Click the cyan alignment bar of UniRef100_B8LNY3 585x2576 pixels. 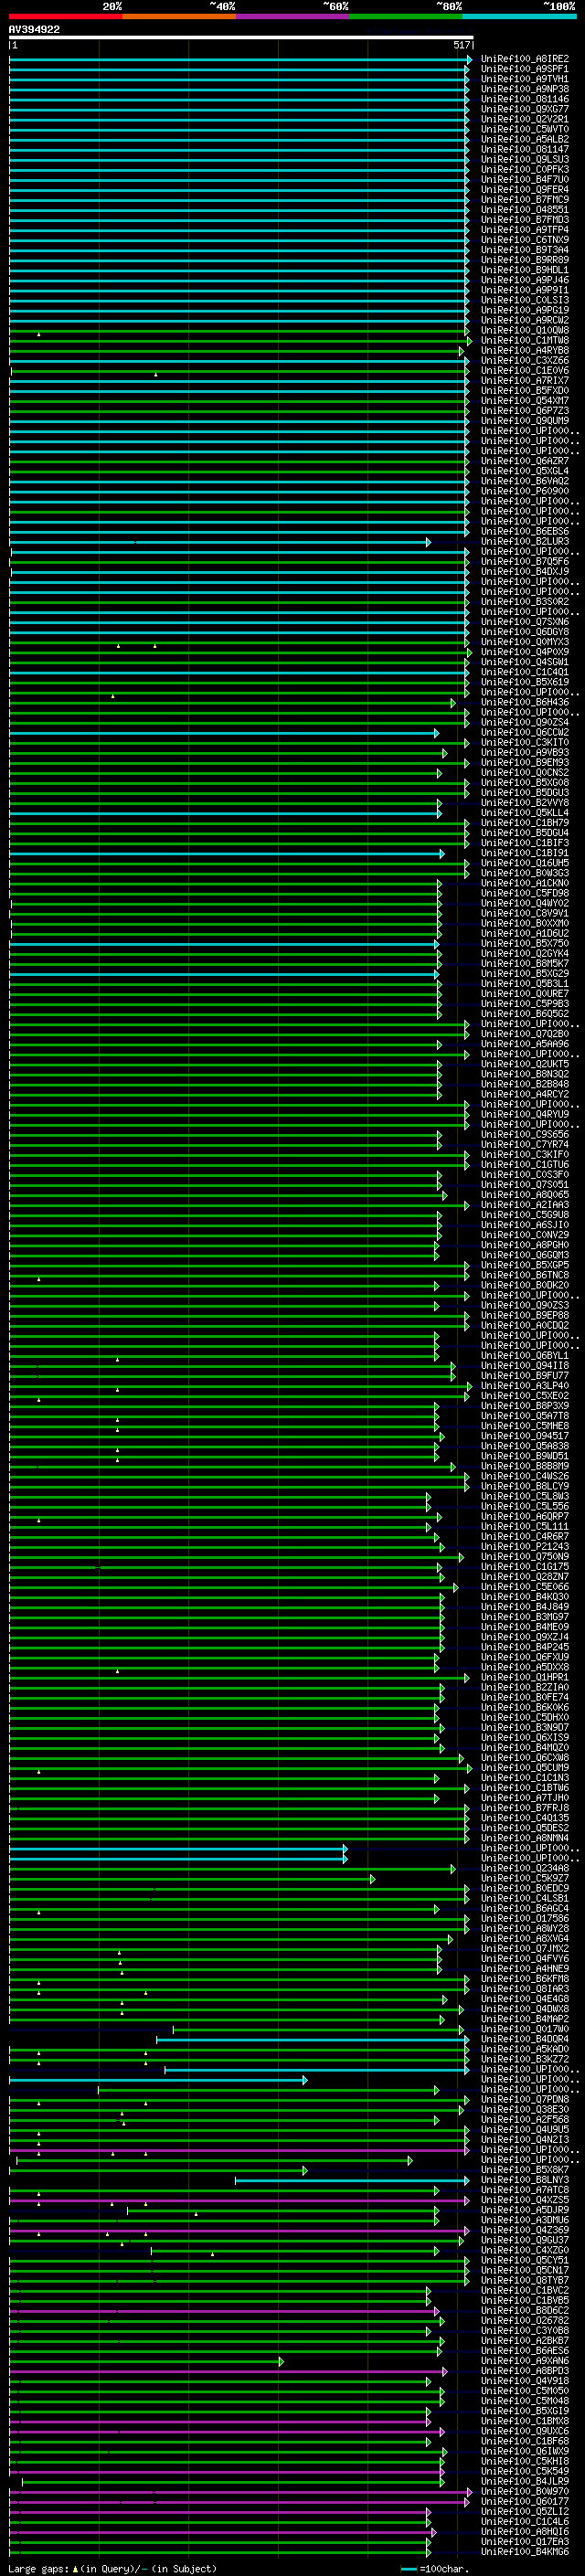pyautogui.click(x=351, y=2180)
